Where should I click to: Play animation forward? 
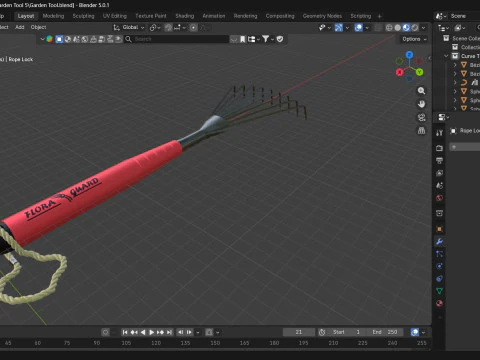[x=151, y=332]
